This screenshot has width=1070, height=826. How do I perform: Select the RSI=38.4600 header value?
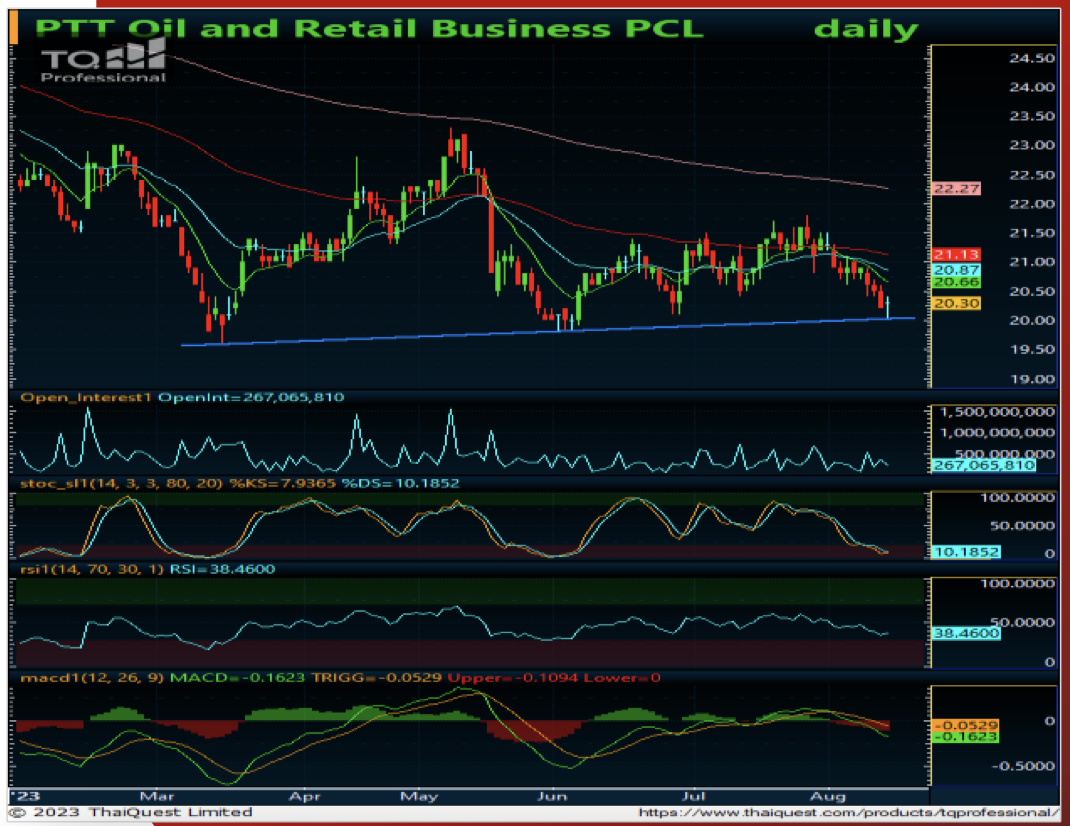click(222, 569)
